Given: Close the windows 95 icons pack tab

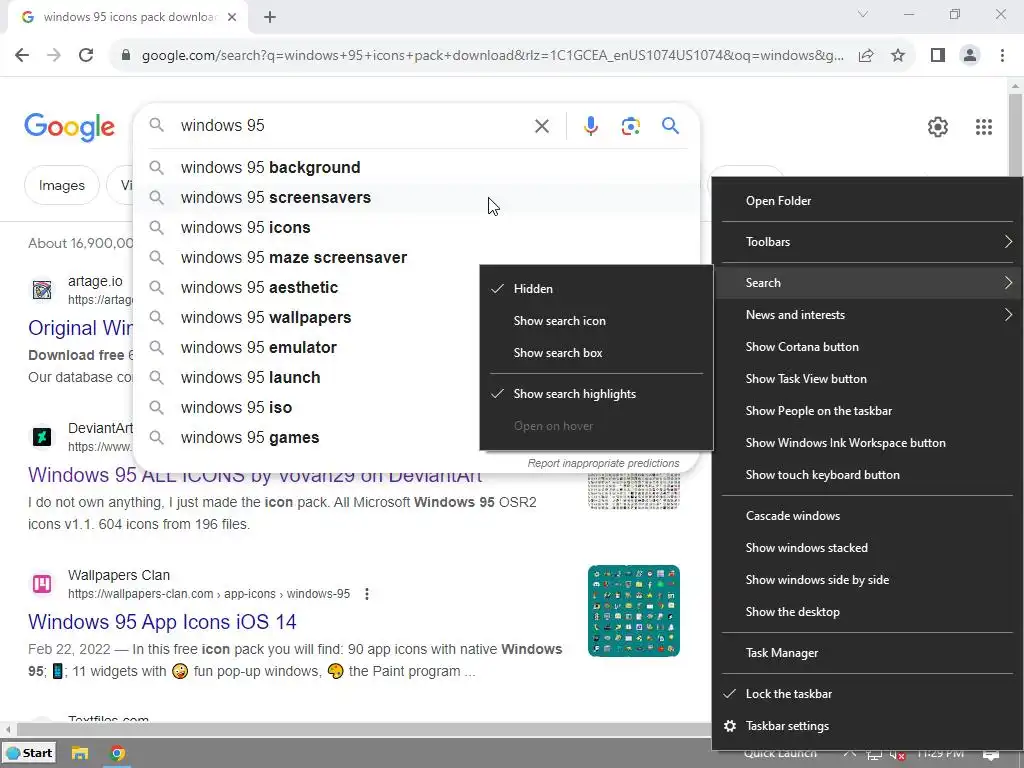Looking at the screenshot, I should pyautogui.click(x=232, y=17).
